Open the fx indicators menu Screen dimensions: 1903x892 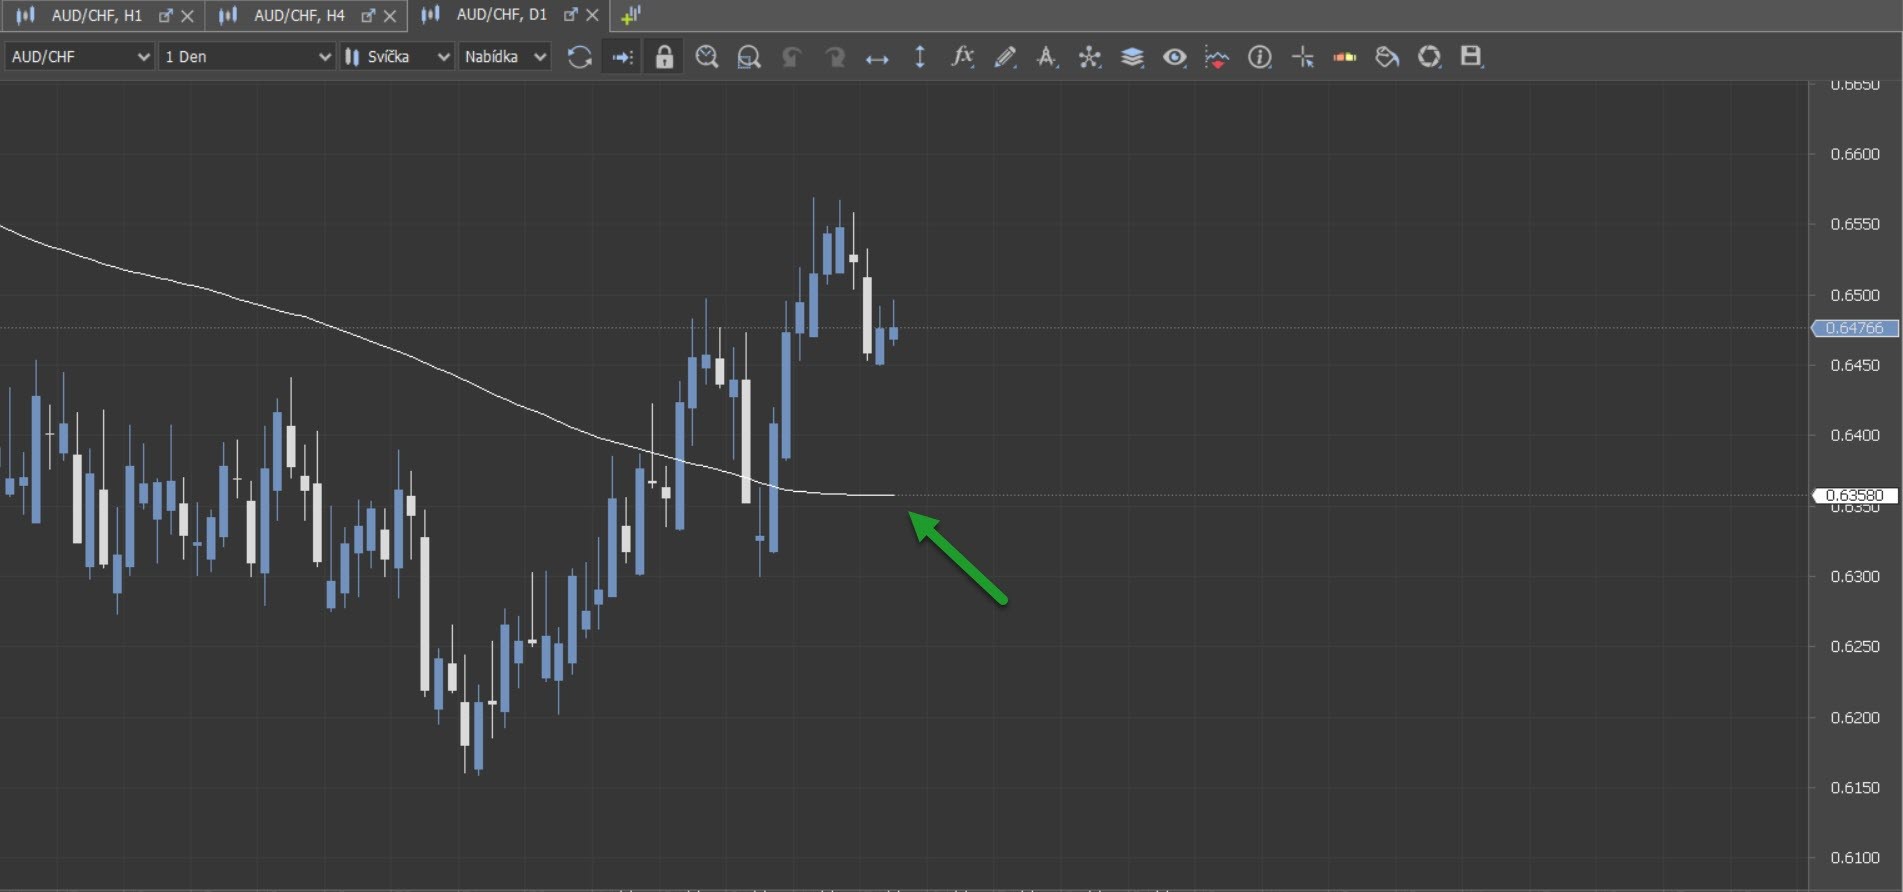point(962,57)
